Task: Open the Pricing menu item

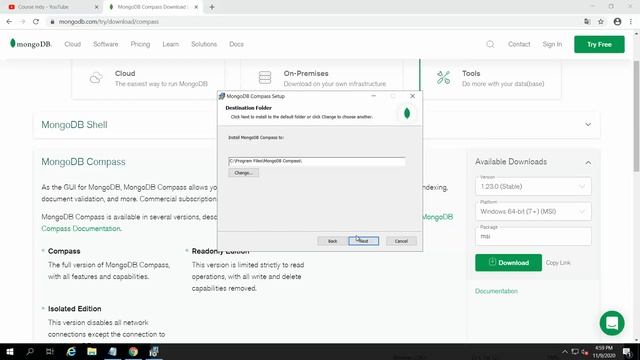Action: point(140,44)
